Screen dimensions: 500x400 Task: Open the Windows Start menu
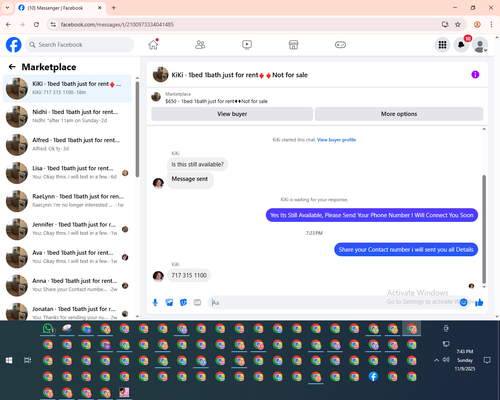(9, 360)
